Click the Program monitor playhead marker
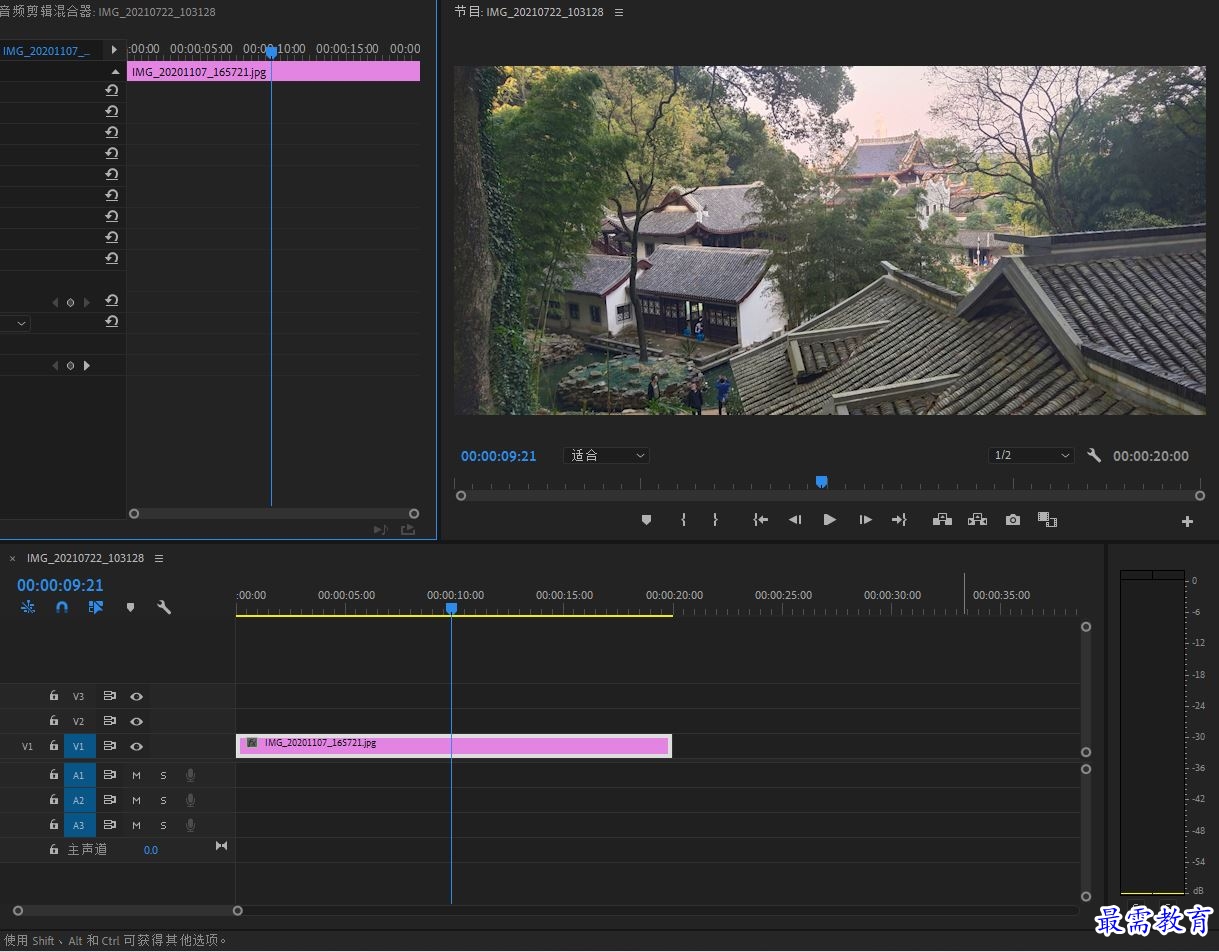 pos(821,481)
